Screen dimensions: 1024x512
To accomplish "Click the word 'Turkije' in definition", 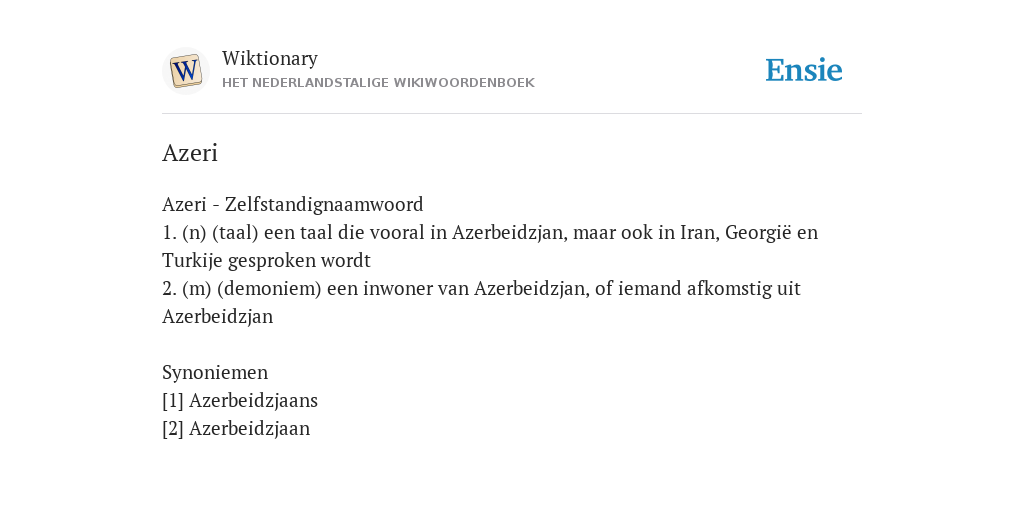I will [x=192, y=261].
